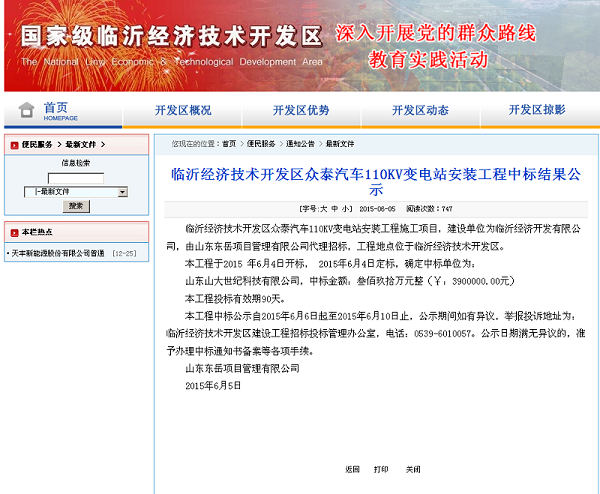Click the 返回 link below the article
600x494 pixels.
pyautogui.click(x=352, y=469)
